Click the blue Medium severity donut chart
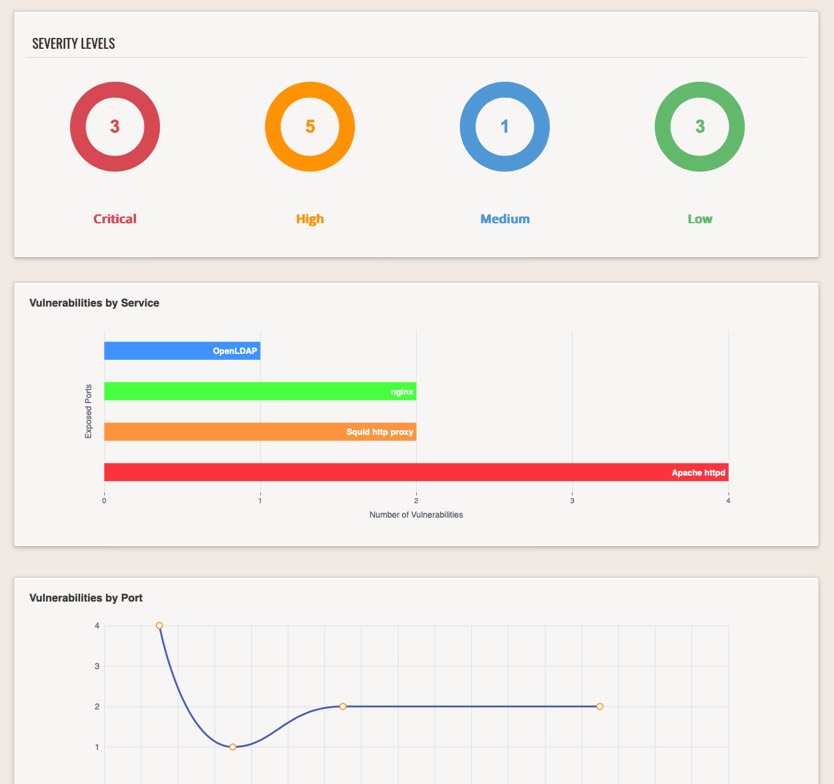 505,127
